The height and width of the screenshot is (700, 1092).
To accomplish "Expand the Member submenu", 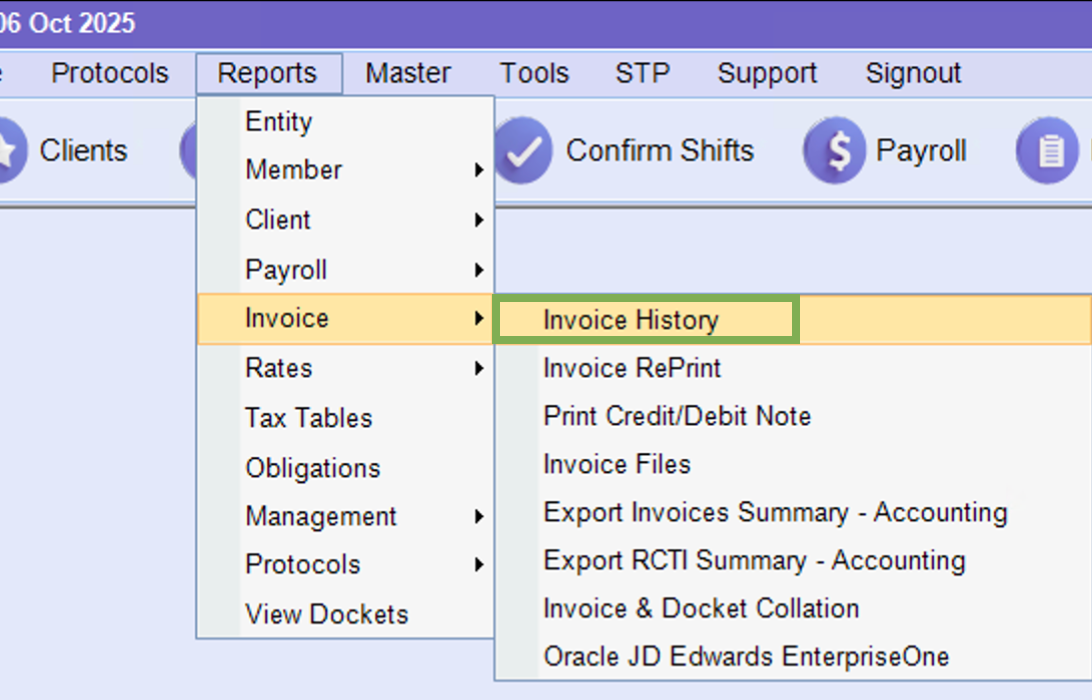I will [294, 170].
